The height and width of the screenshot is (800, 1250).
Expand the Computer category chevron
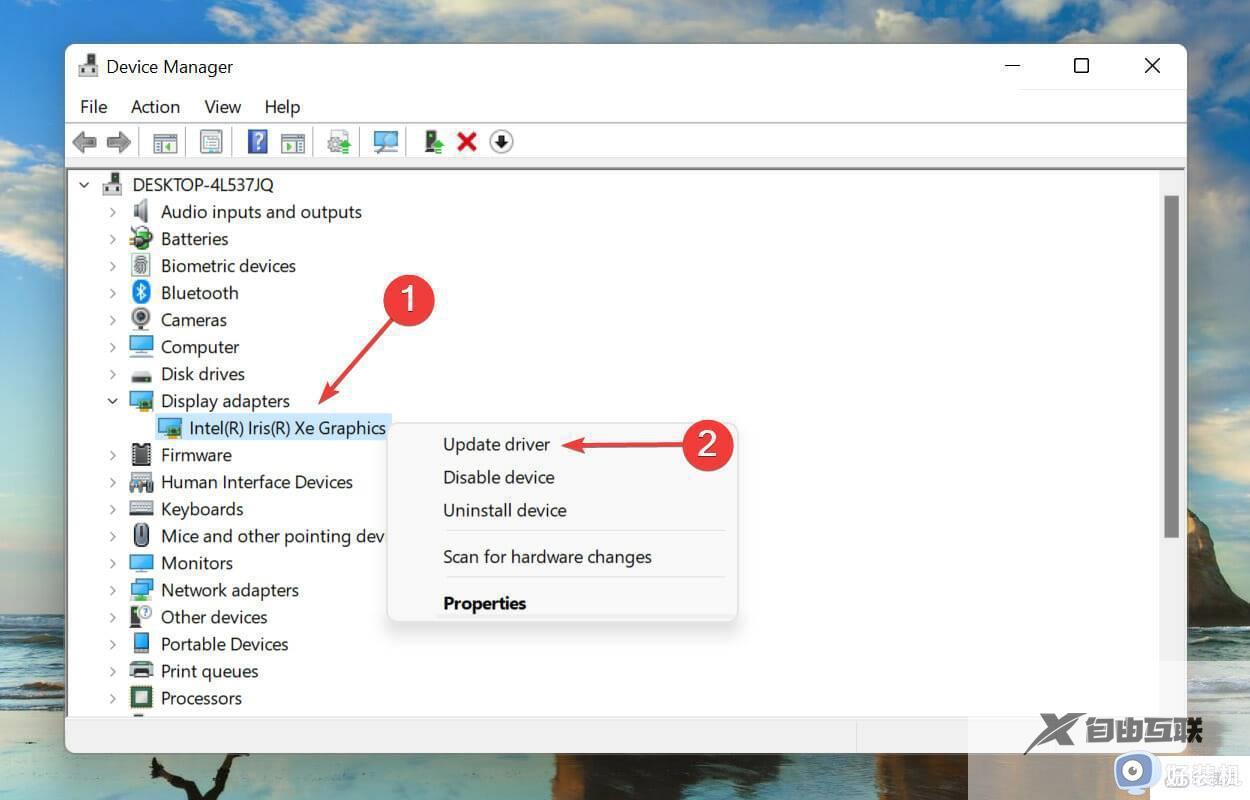[112, 347]
